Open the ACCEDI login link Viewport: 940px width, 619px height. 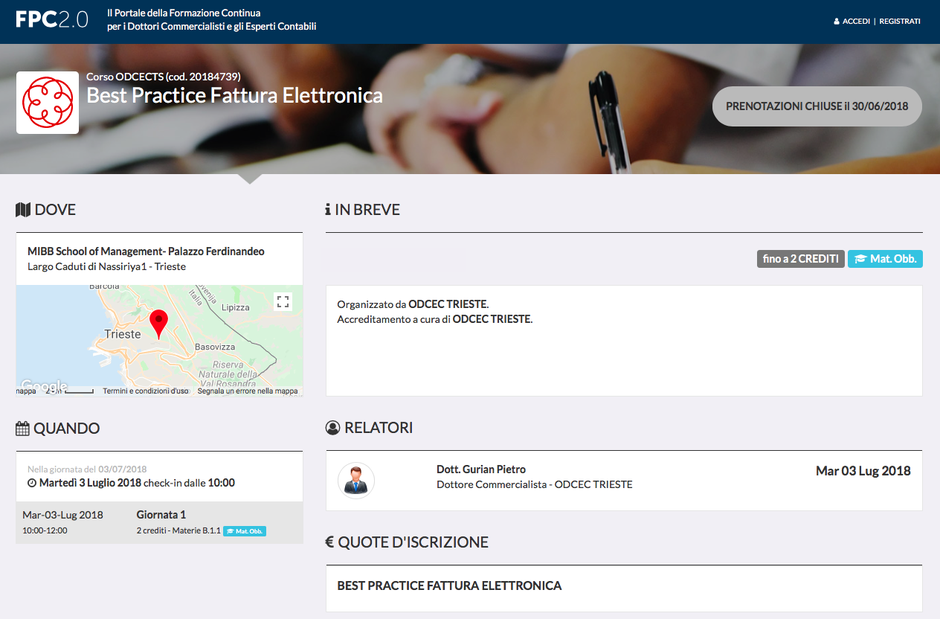pyautogui.click(x=856, y=22)
